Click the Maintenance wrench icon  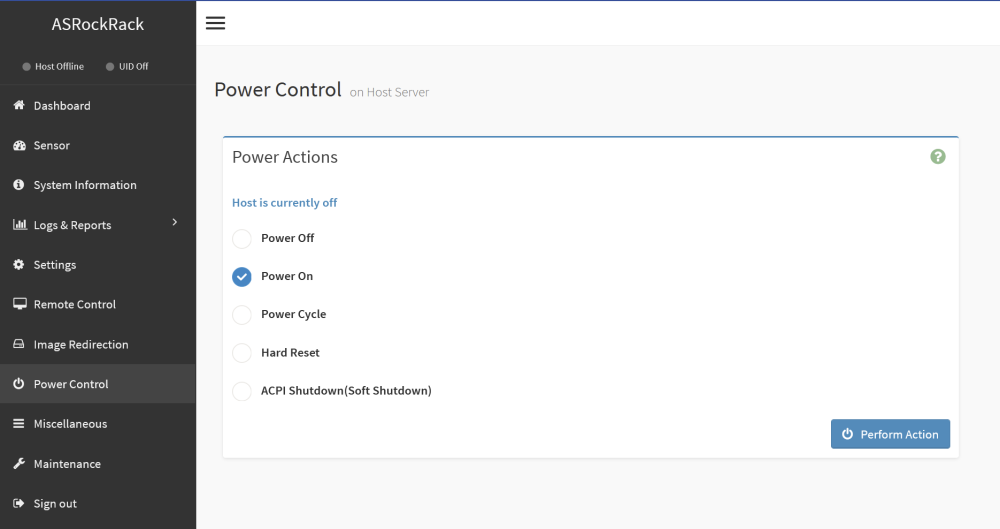click(19, 463)
